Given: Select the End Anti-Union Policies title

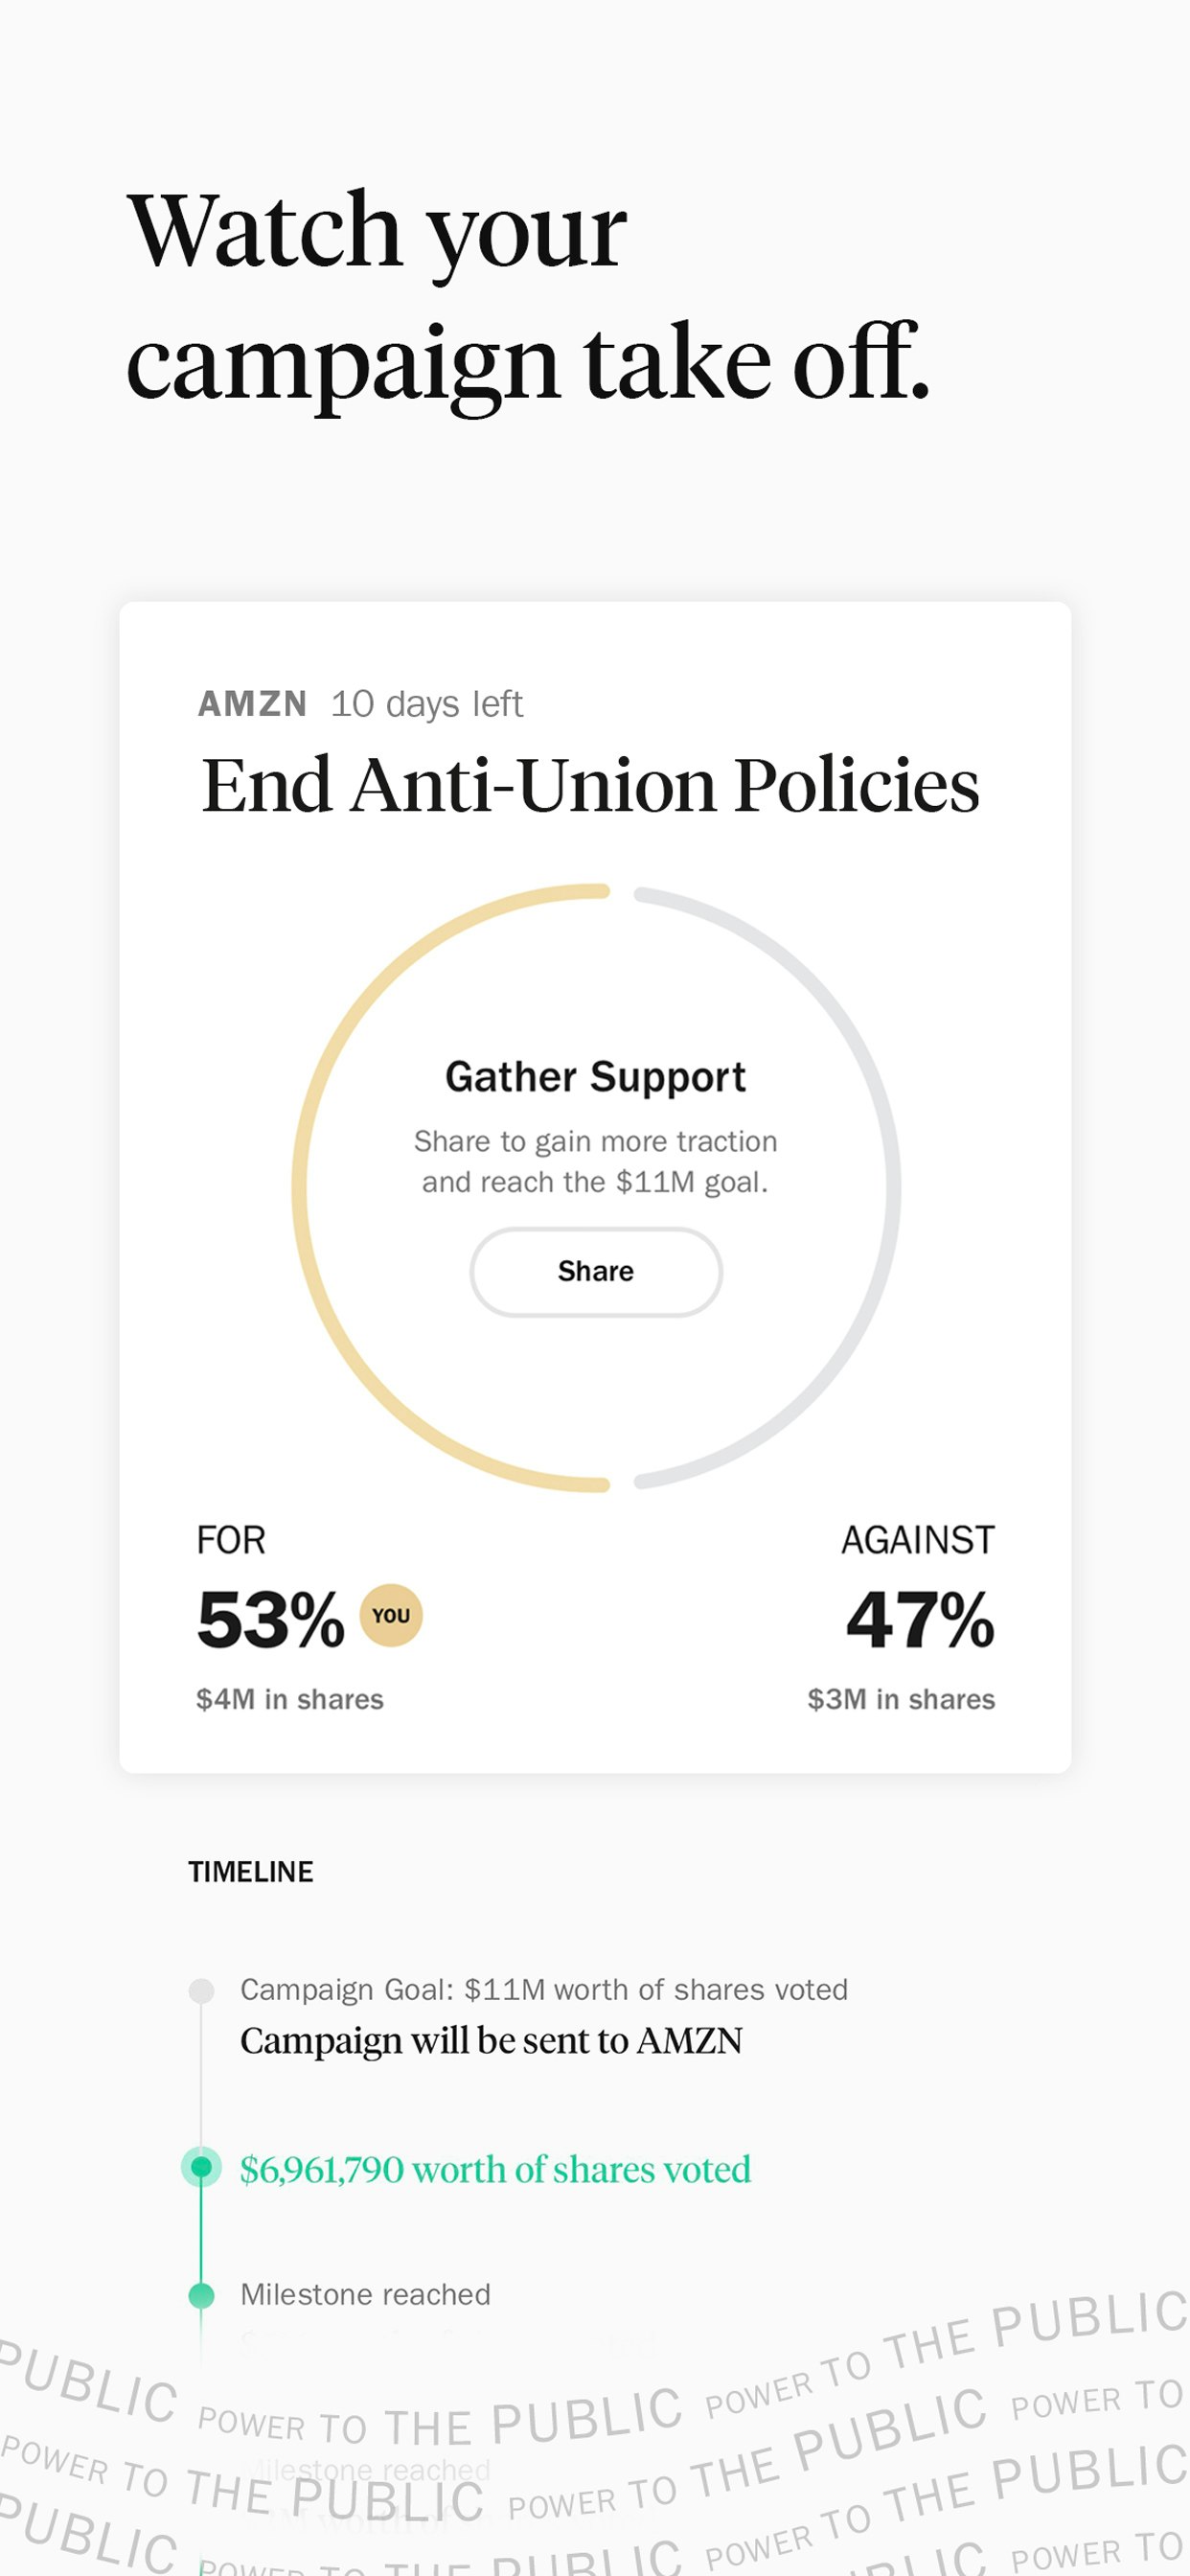Looking at the screenshot, I should (x=590, y=785).
